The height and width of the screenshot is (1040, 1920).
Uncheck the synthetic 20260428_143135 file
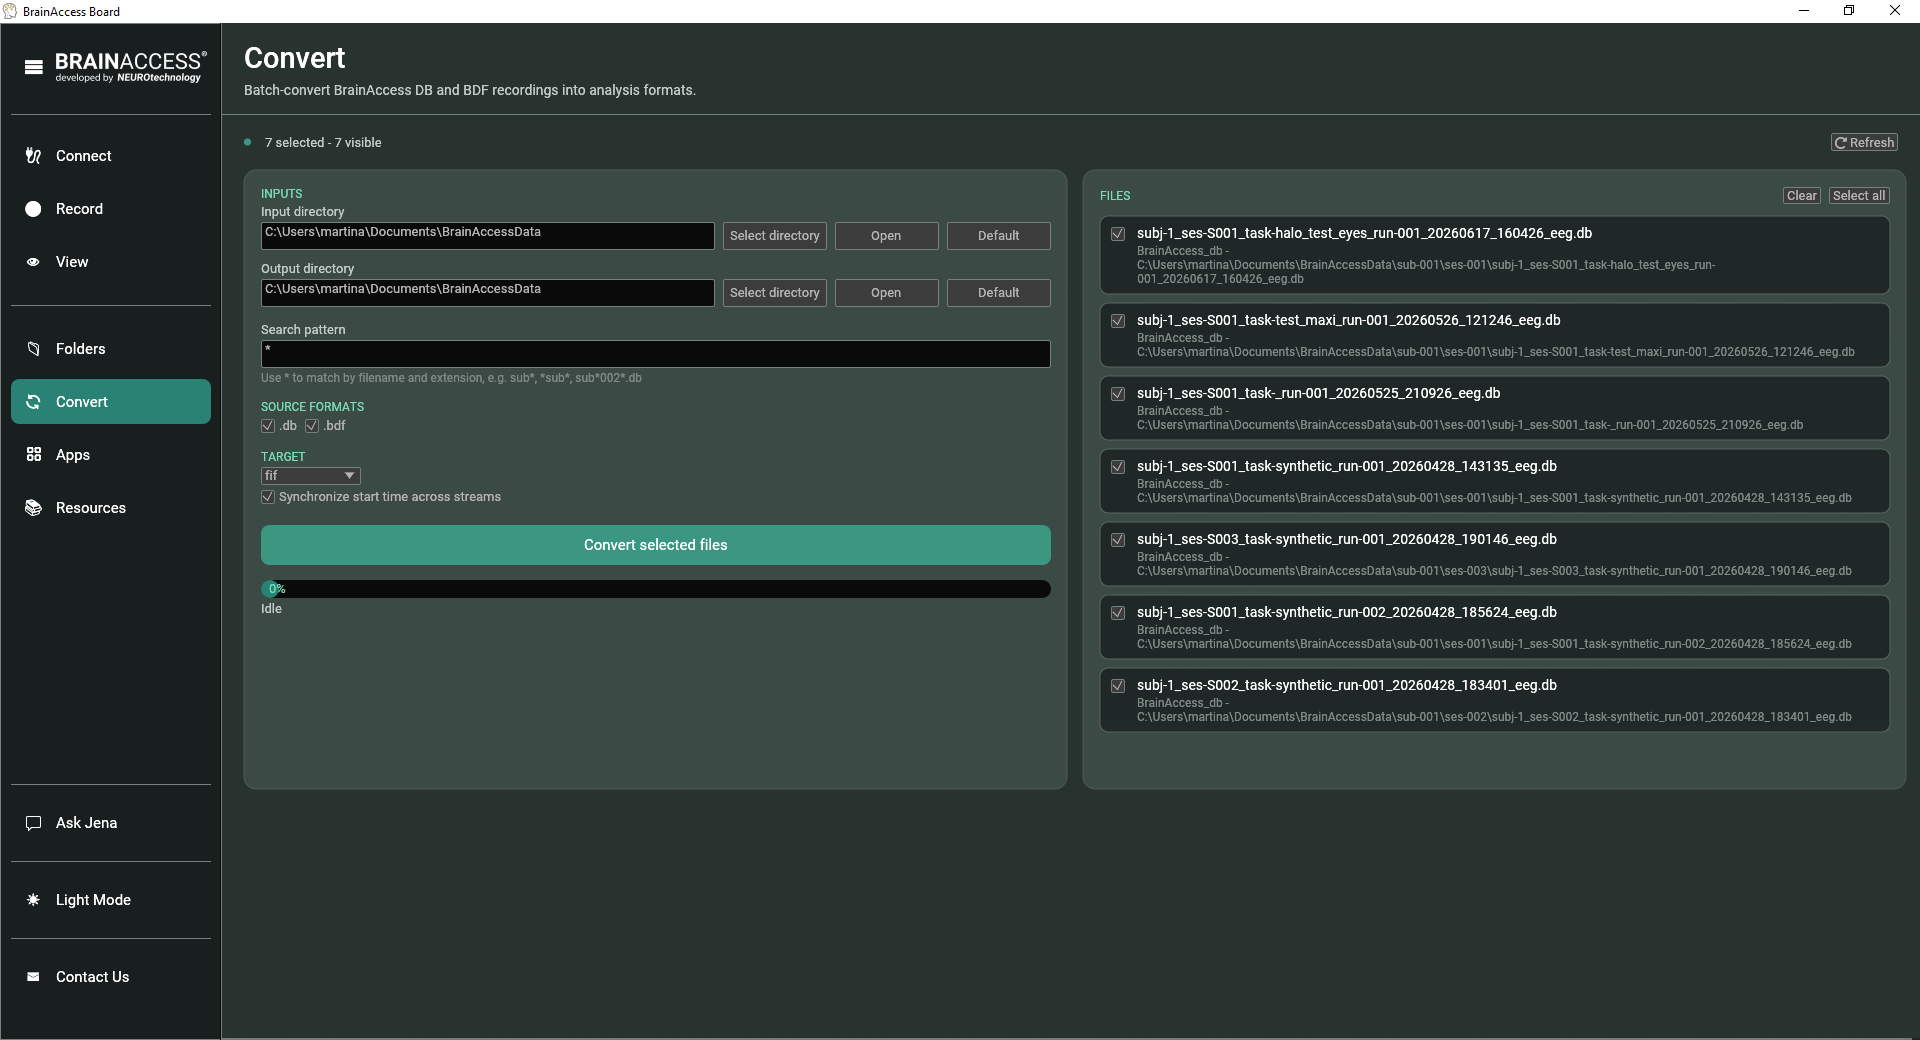[1118, 467]
